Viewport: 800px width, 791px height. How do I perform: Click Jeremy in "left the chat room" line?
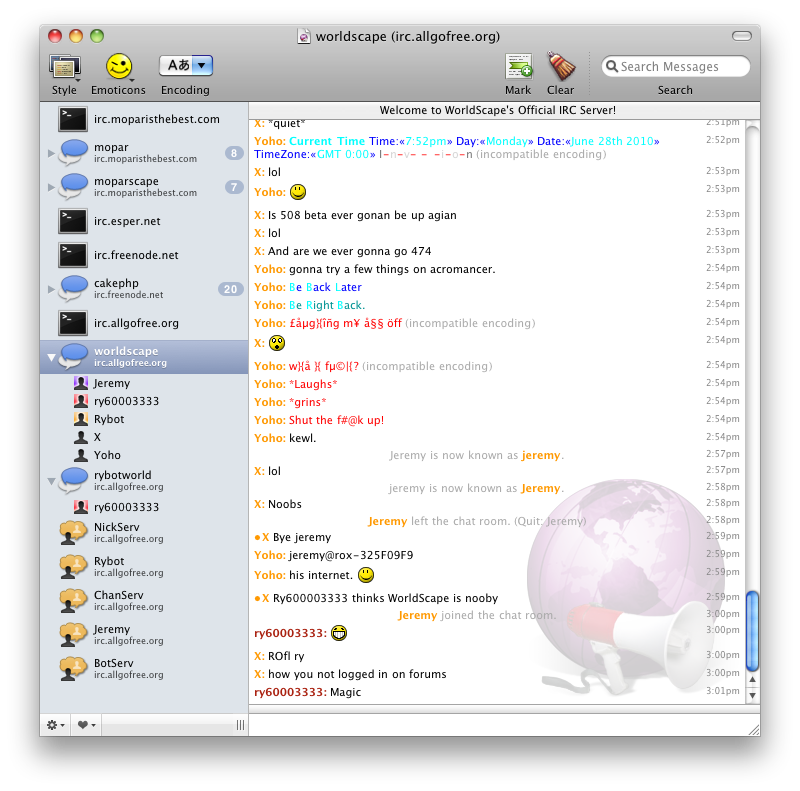388,521
